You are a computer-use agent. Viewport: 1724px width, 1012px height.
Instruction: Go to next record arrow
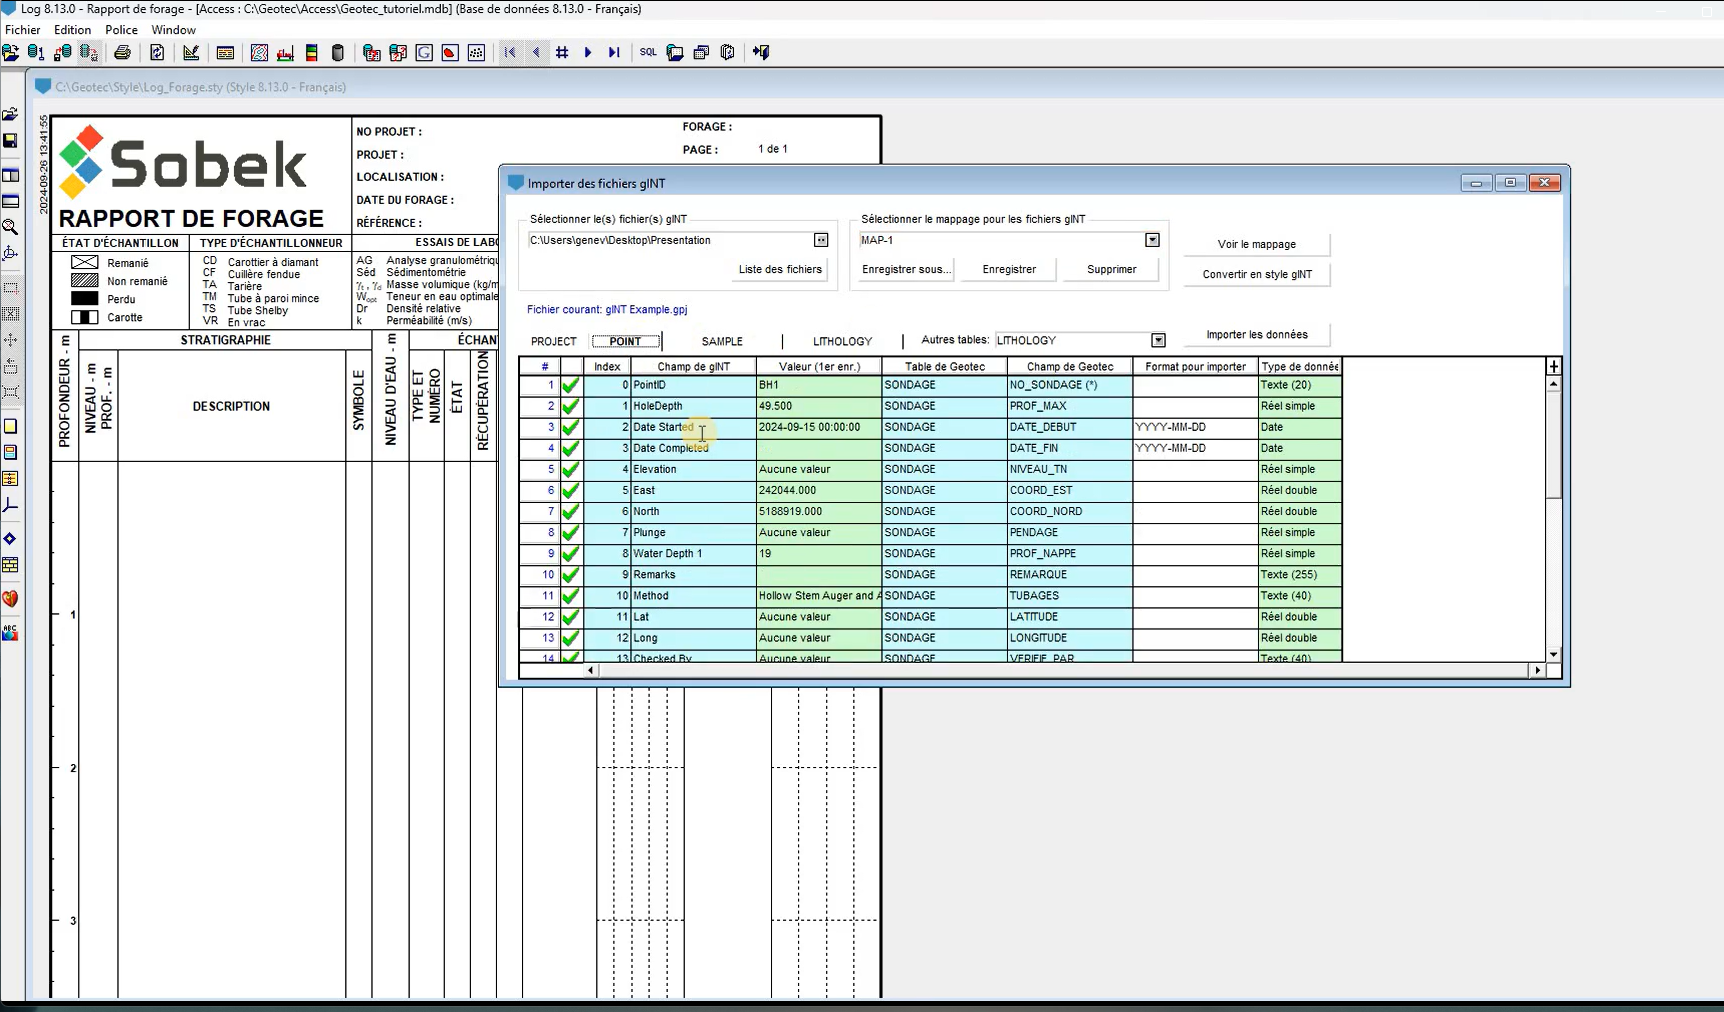point(588,53)
